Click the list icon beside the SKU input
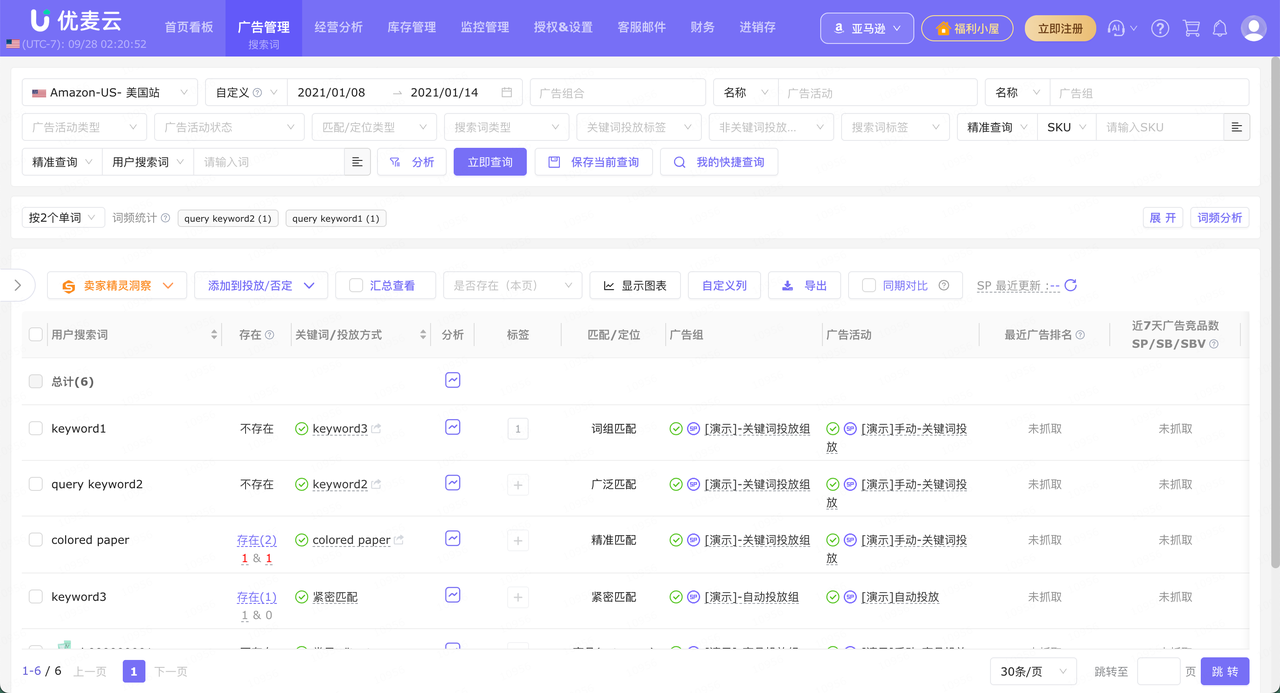 click(x=1237, y=127)
